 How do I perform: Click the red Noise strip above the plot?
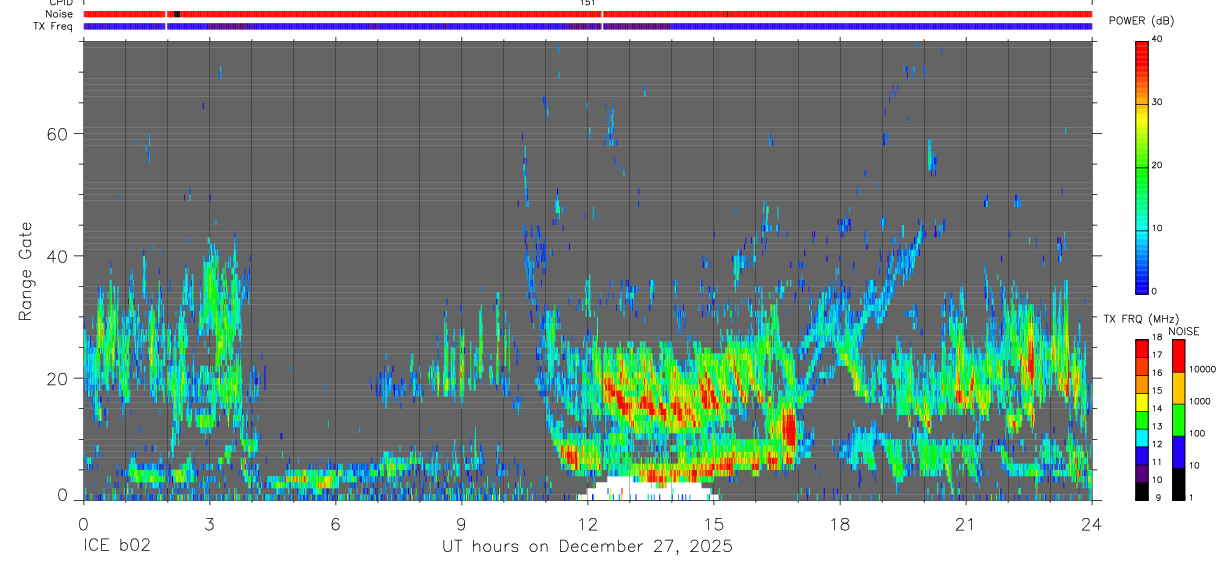pyautogui.click(x=587, y=14)
